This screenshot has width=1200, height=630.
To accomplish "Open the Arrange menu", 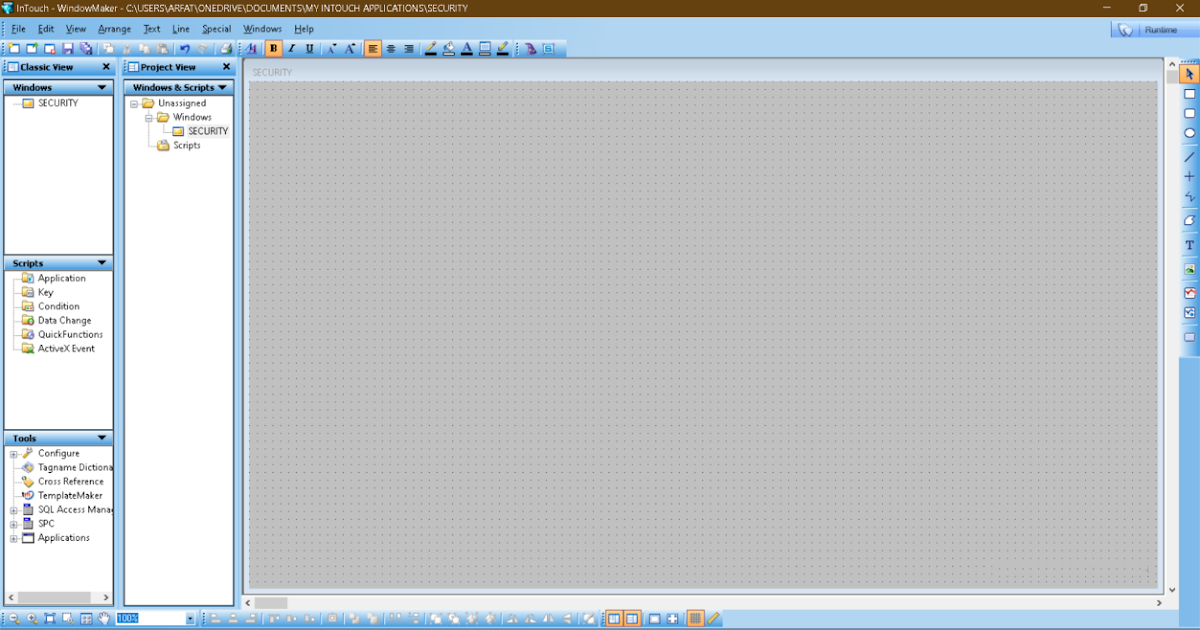I will [114, 29].
